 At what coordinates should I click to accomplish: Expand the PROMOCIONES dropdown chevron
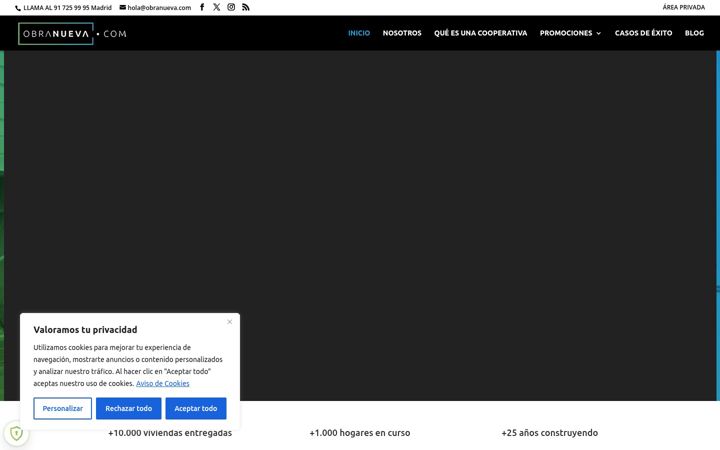coord(598,34)
